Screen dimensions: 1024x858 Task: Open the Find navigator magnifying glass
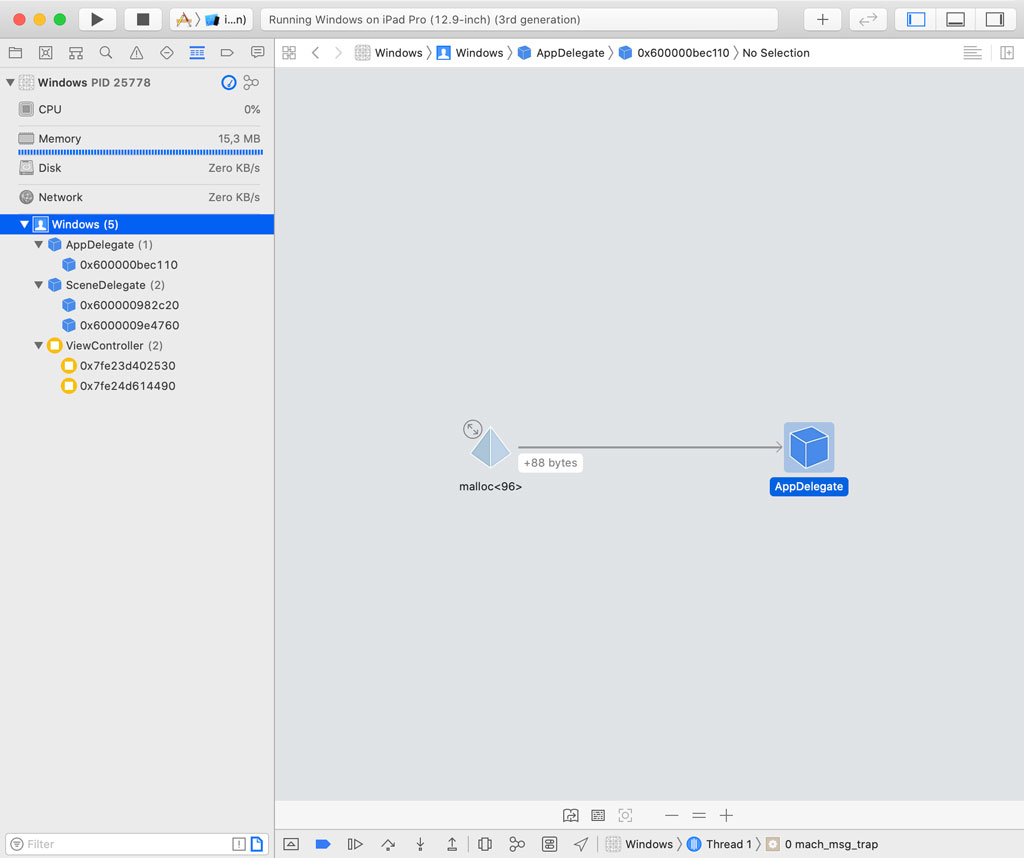click(105, 52)
